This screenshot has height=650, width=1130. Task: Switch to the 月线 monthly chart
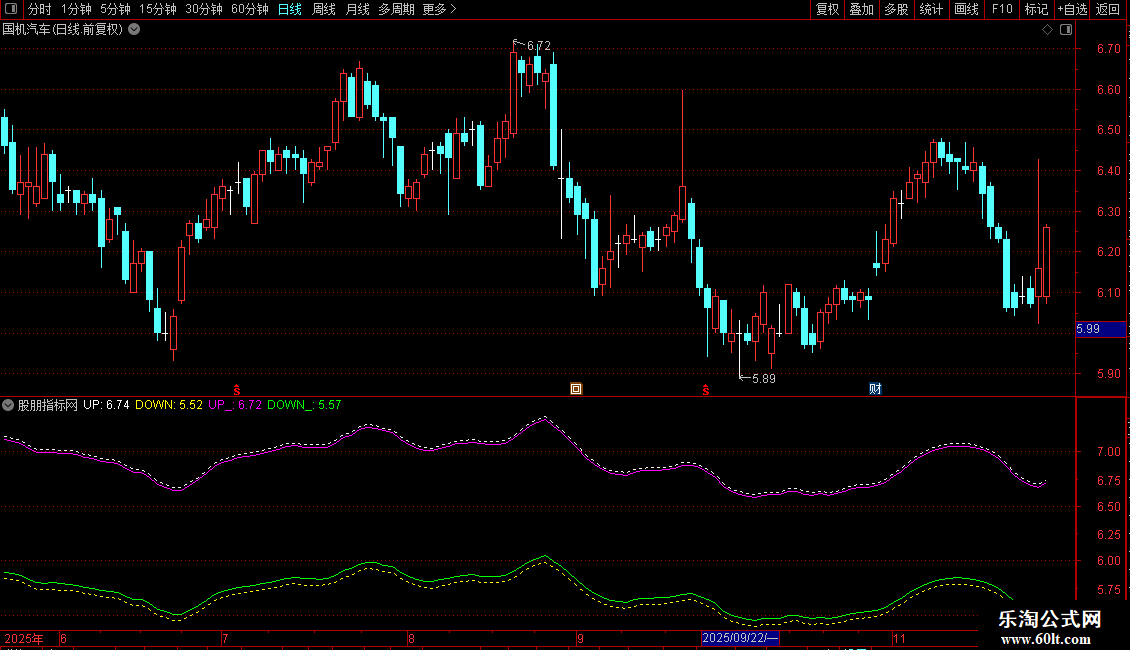point(357,9)
